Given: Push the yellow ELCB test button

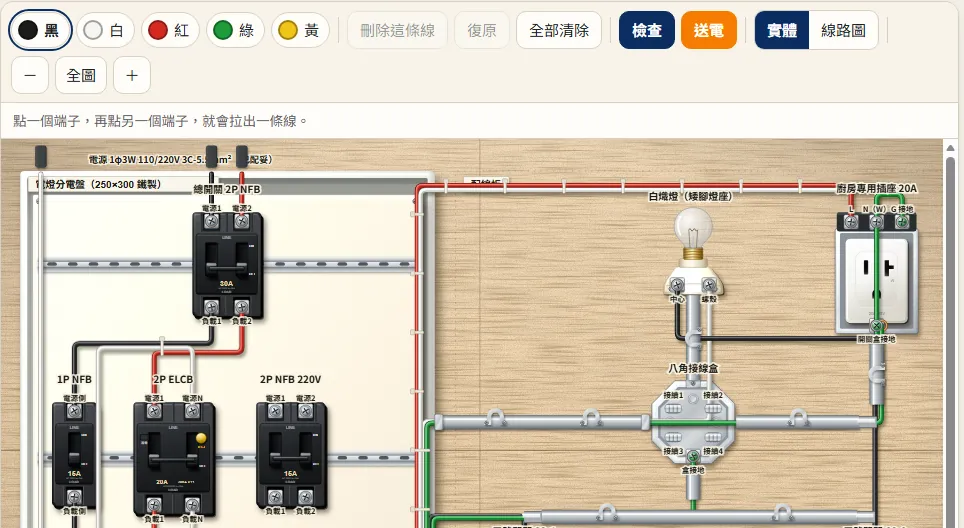Looking at the screenshot, I should click(201, 438).
